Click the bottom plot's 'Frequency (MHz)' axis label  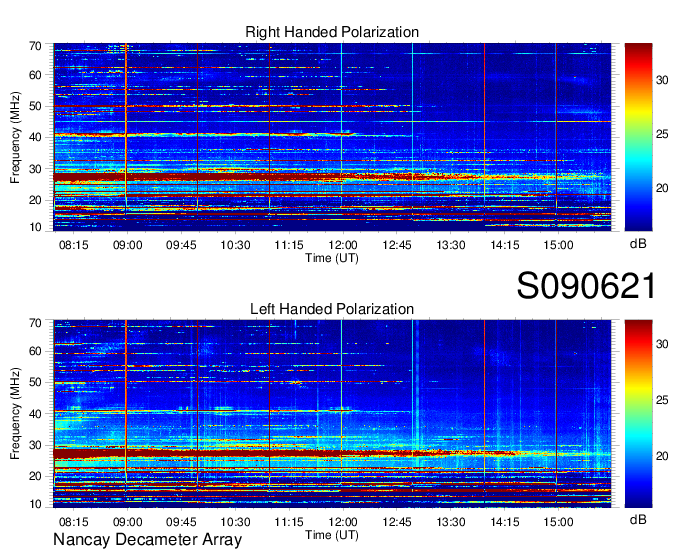15,414
